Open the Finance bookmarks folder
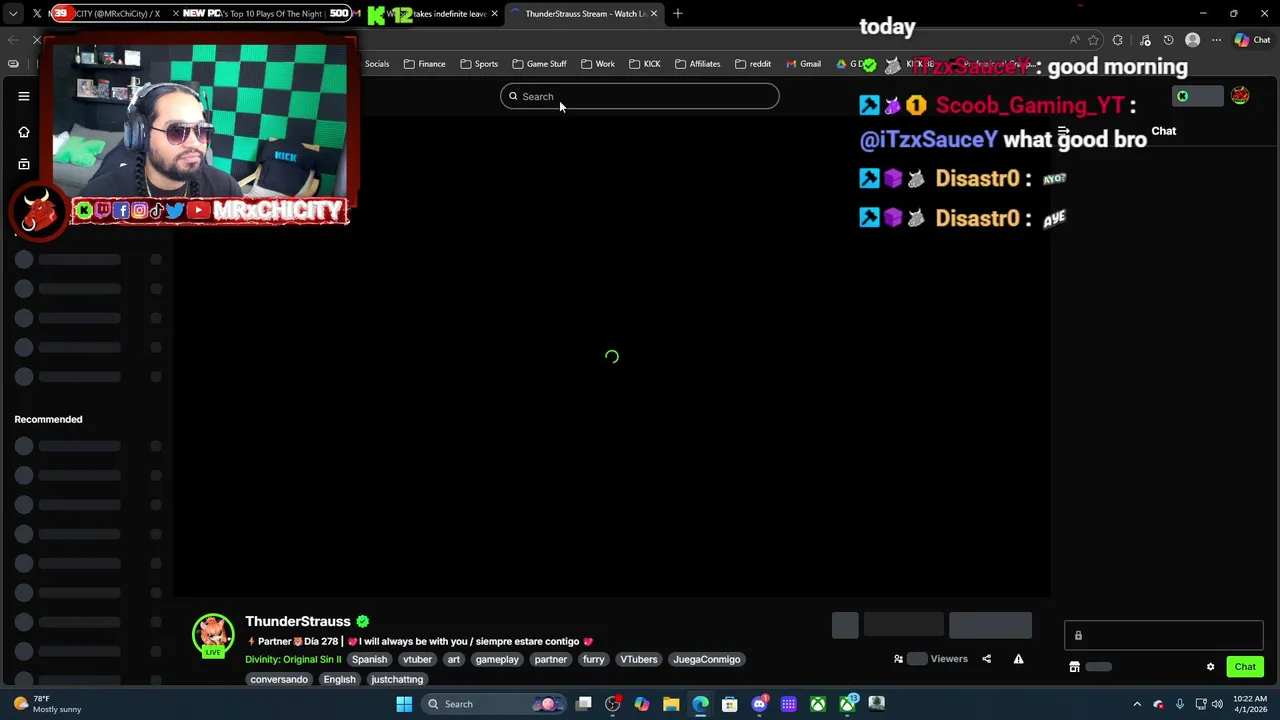 point(425,64)
